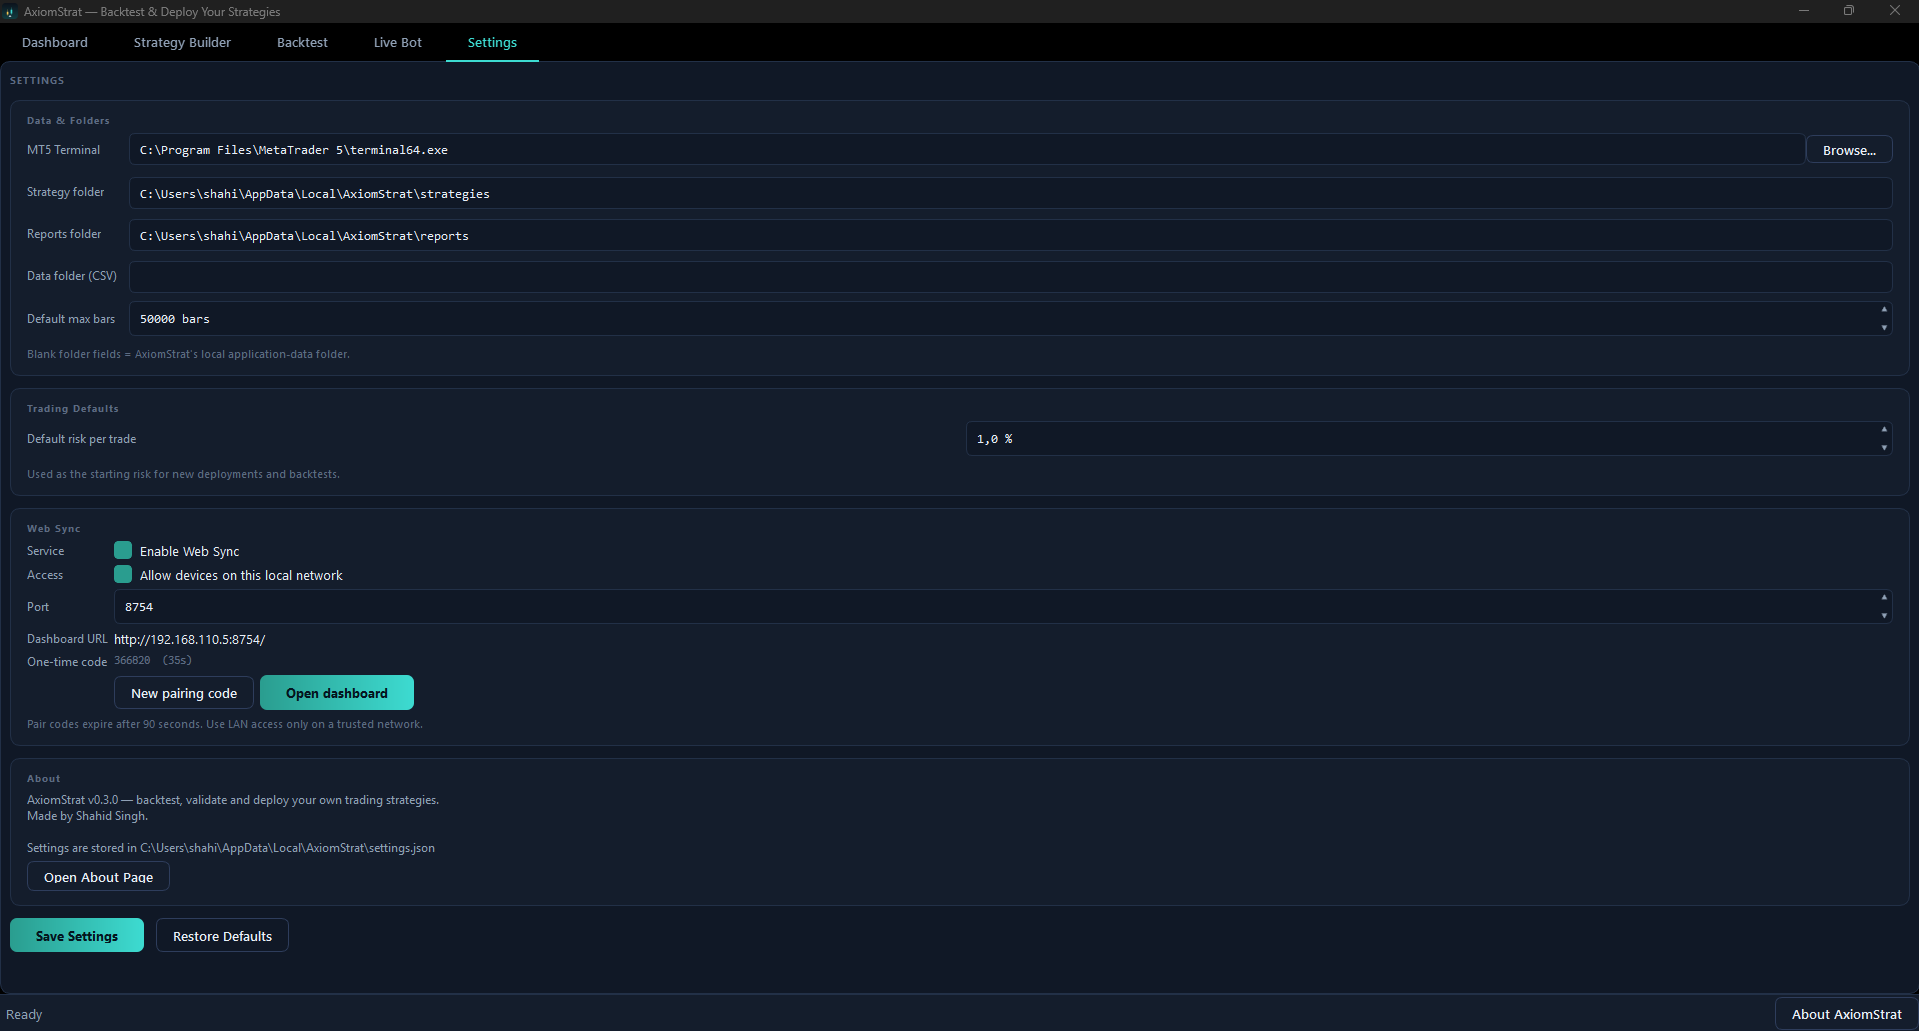Click the Reports folder path field
The height and width of the screenshot is (1031, 1919).
click(1010, 235)
